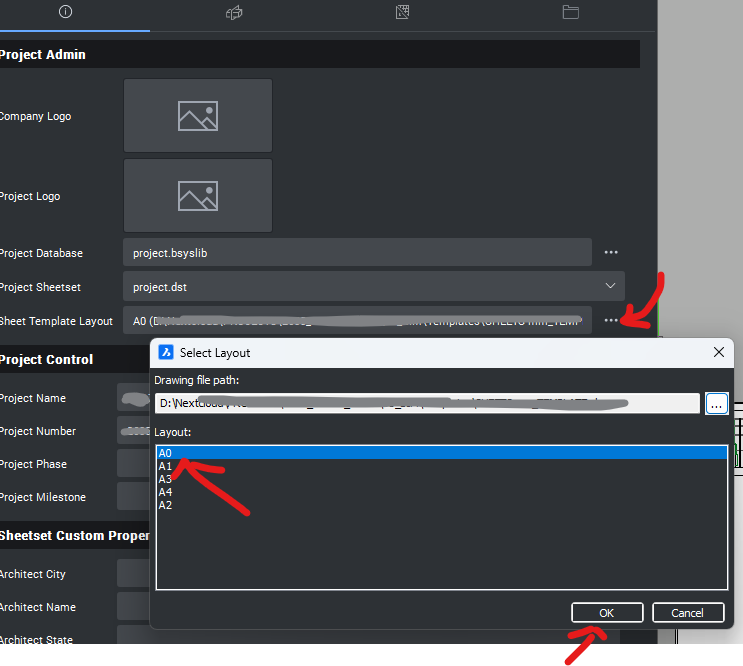Cancel the Select Layout dialog
This screenshot has height=666, width=743.
(688, 613)
